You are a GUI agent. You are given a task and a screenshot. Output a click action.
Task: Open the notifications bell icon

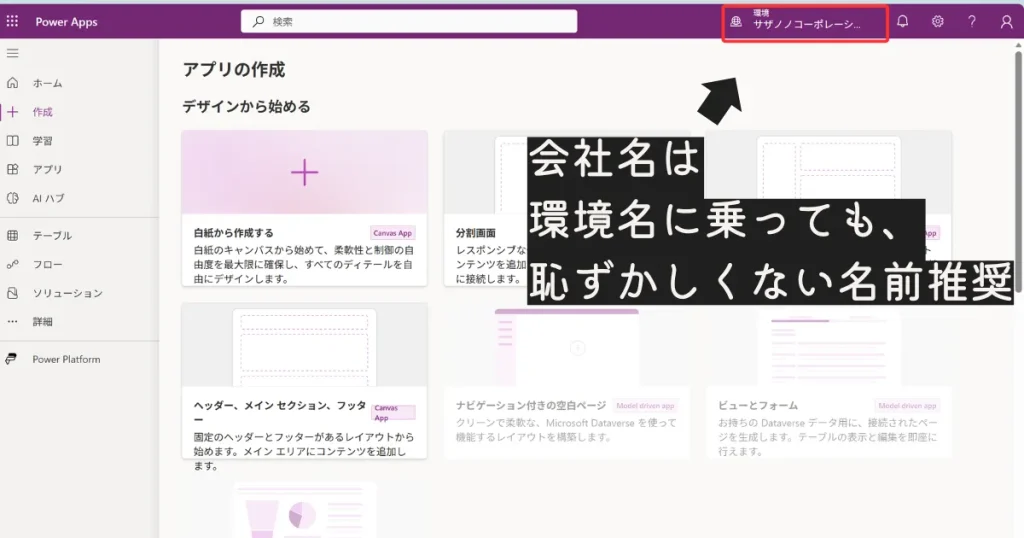pyautogui.click(x=902, y=21)
